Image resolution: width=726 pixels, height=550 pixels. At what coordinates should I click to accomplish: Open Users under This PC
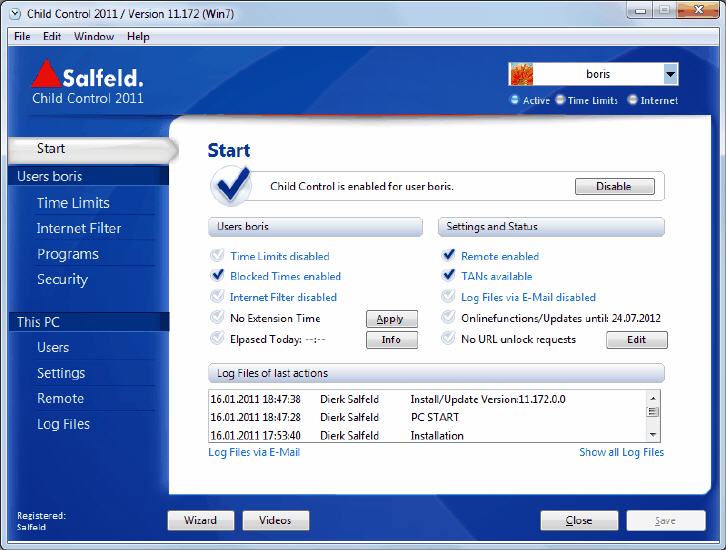point(53,347)
